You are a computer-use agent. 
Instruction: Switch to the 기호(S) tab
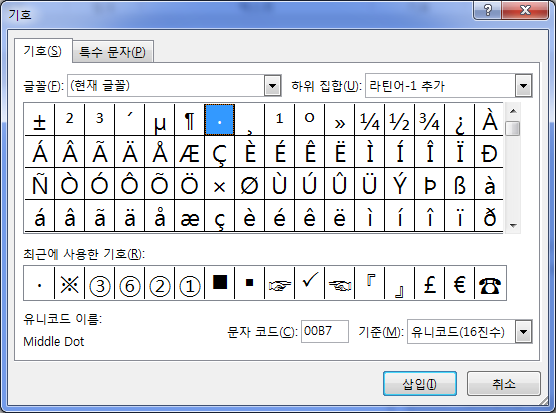click(43, 51)
